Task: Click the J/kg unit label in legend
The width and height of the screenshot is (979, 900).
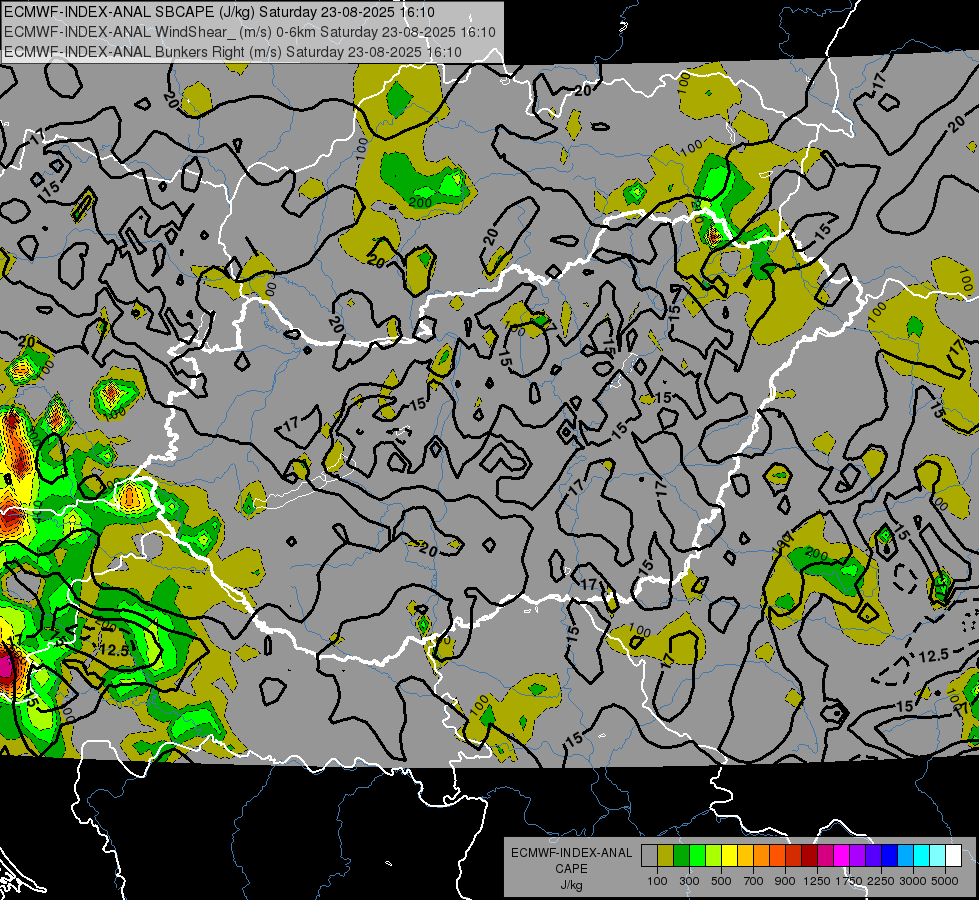Action: [571, 885]
